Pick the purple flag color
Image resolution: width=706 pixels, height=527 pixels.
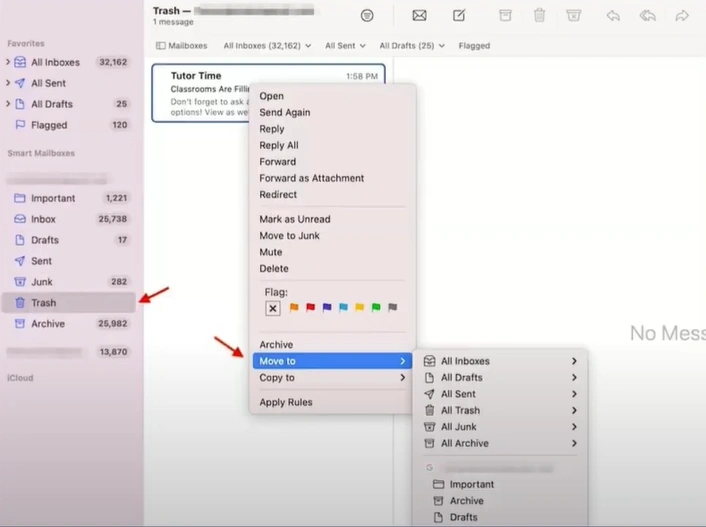coord(327,308)
